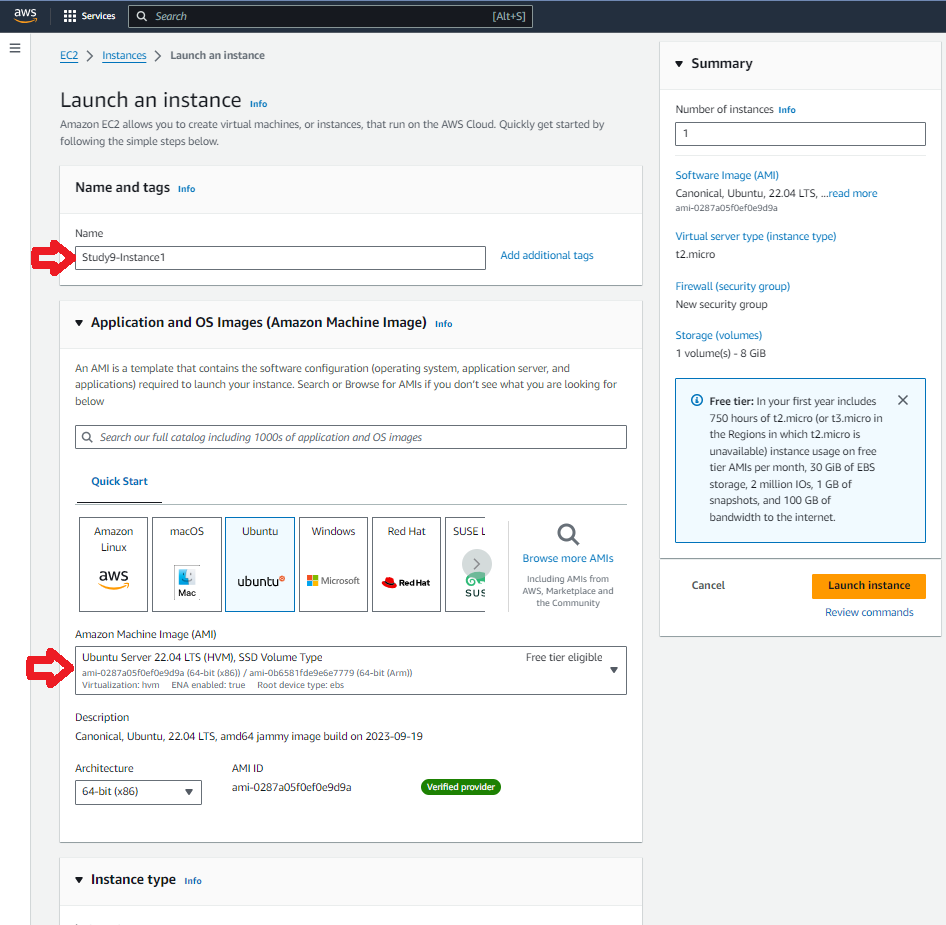Collapse the Instance type section

[x=79, y=880]
